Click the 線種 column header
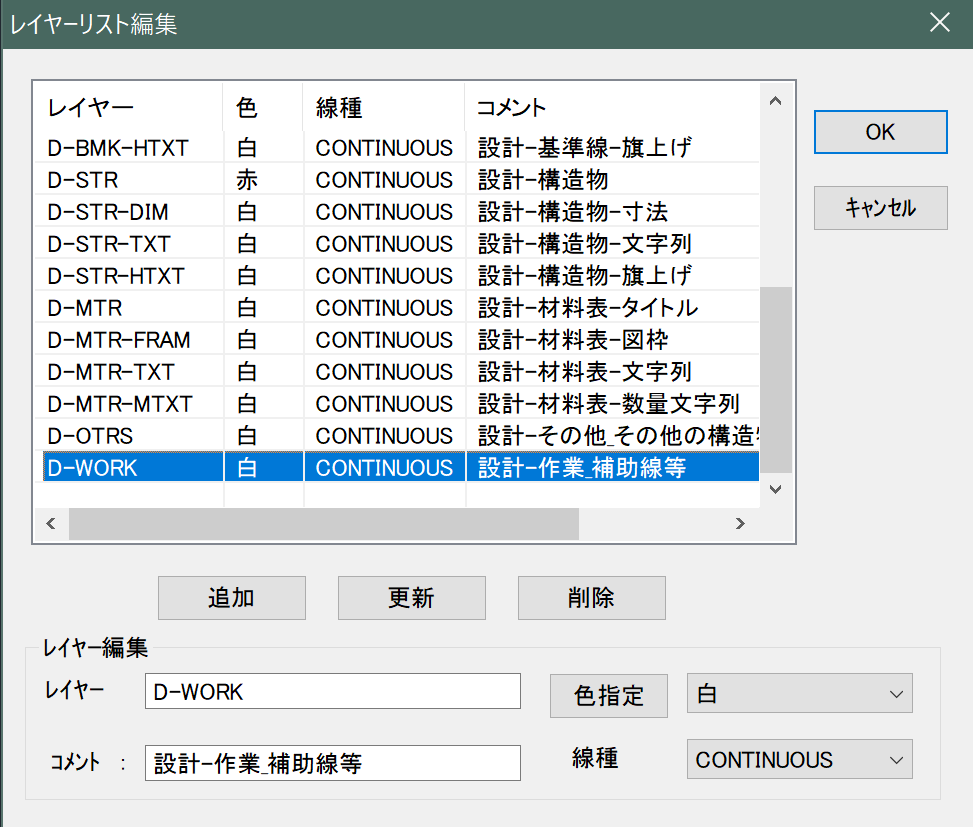The width and height of the screenshot is (973, 827). pyautogui.click(x=384, y=108)
